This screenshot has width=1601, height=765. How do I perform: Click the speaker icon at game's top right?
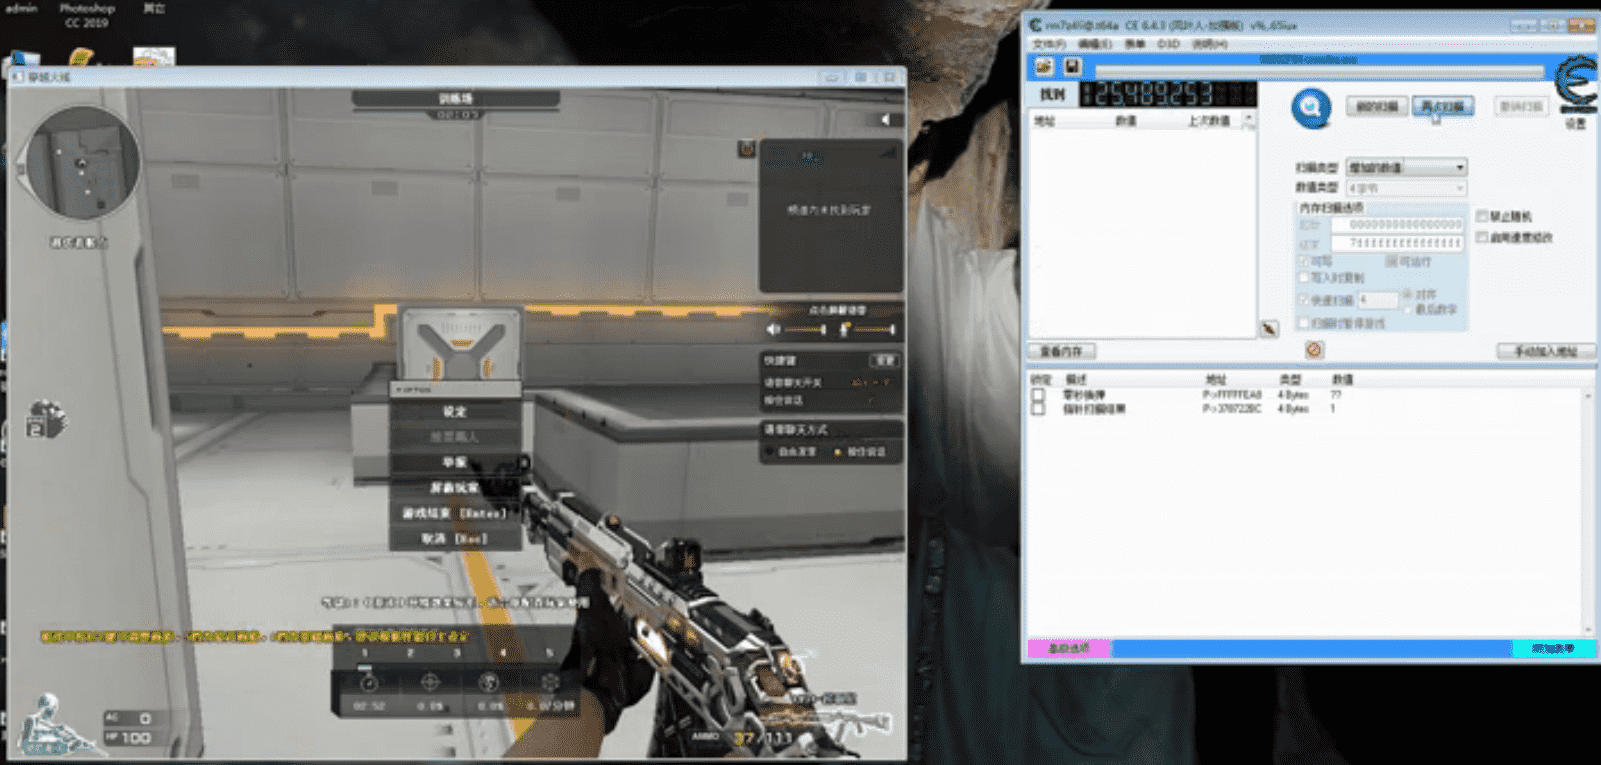885,119
